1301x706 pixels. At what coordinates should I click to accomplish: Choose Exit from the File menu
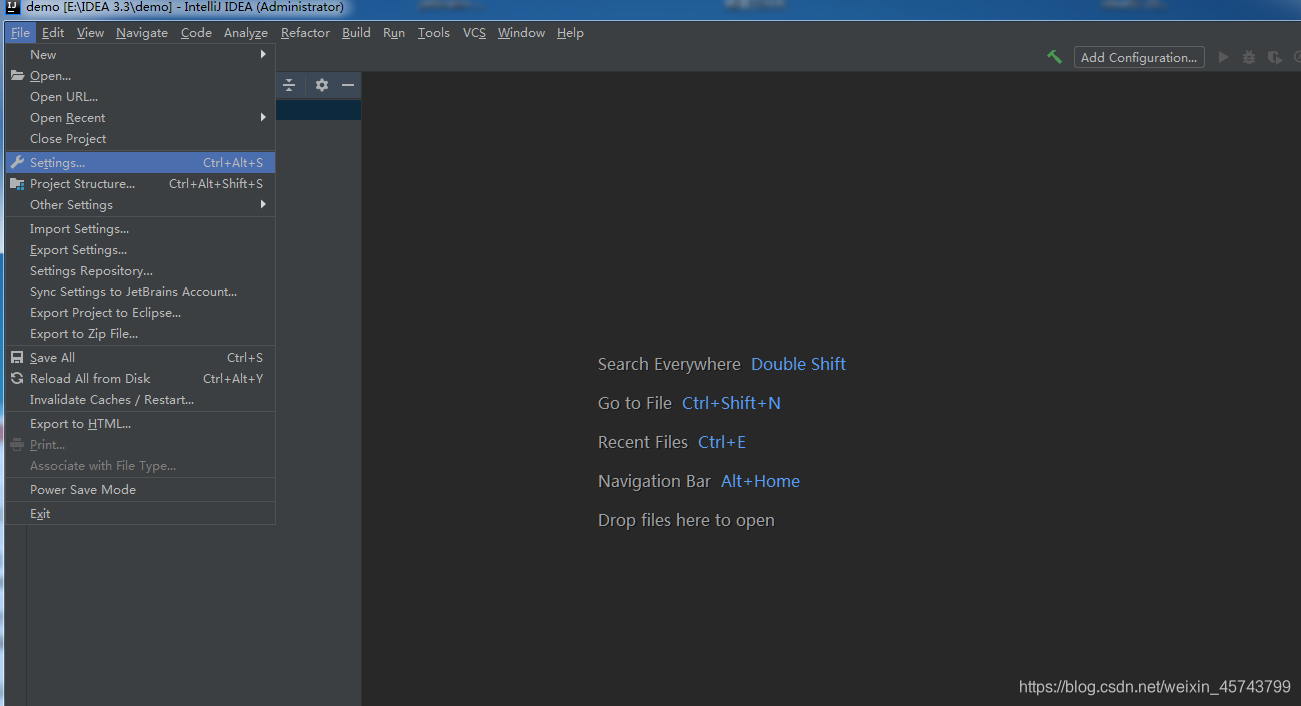[x=140, y=514]
